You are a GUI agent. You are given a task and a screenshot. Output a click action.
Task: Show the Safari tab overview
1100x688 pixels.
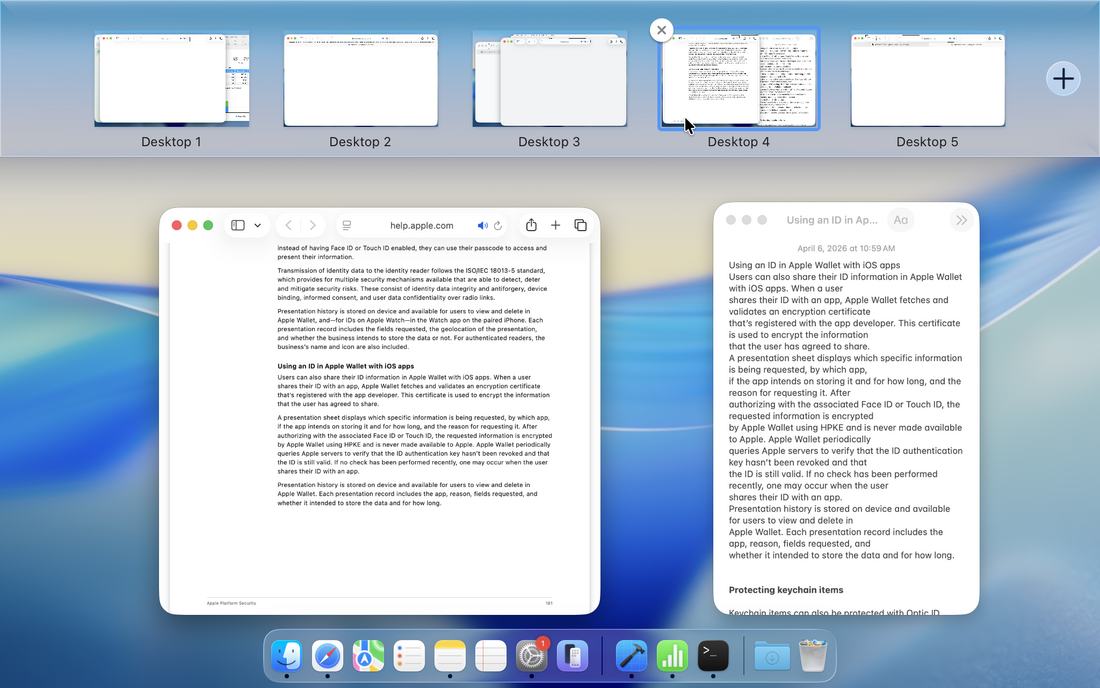(580, 226)
